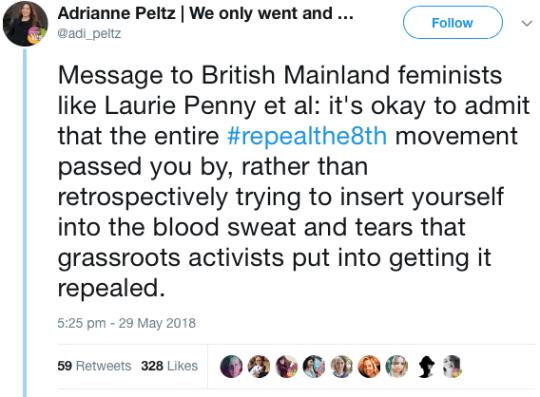Click the tweet text mentioning Laurie Penny
540x397 pixels.
click(x=294, y=181)
